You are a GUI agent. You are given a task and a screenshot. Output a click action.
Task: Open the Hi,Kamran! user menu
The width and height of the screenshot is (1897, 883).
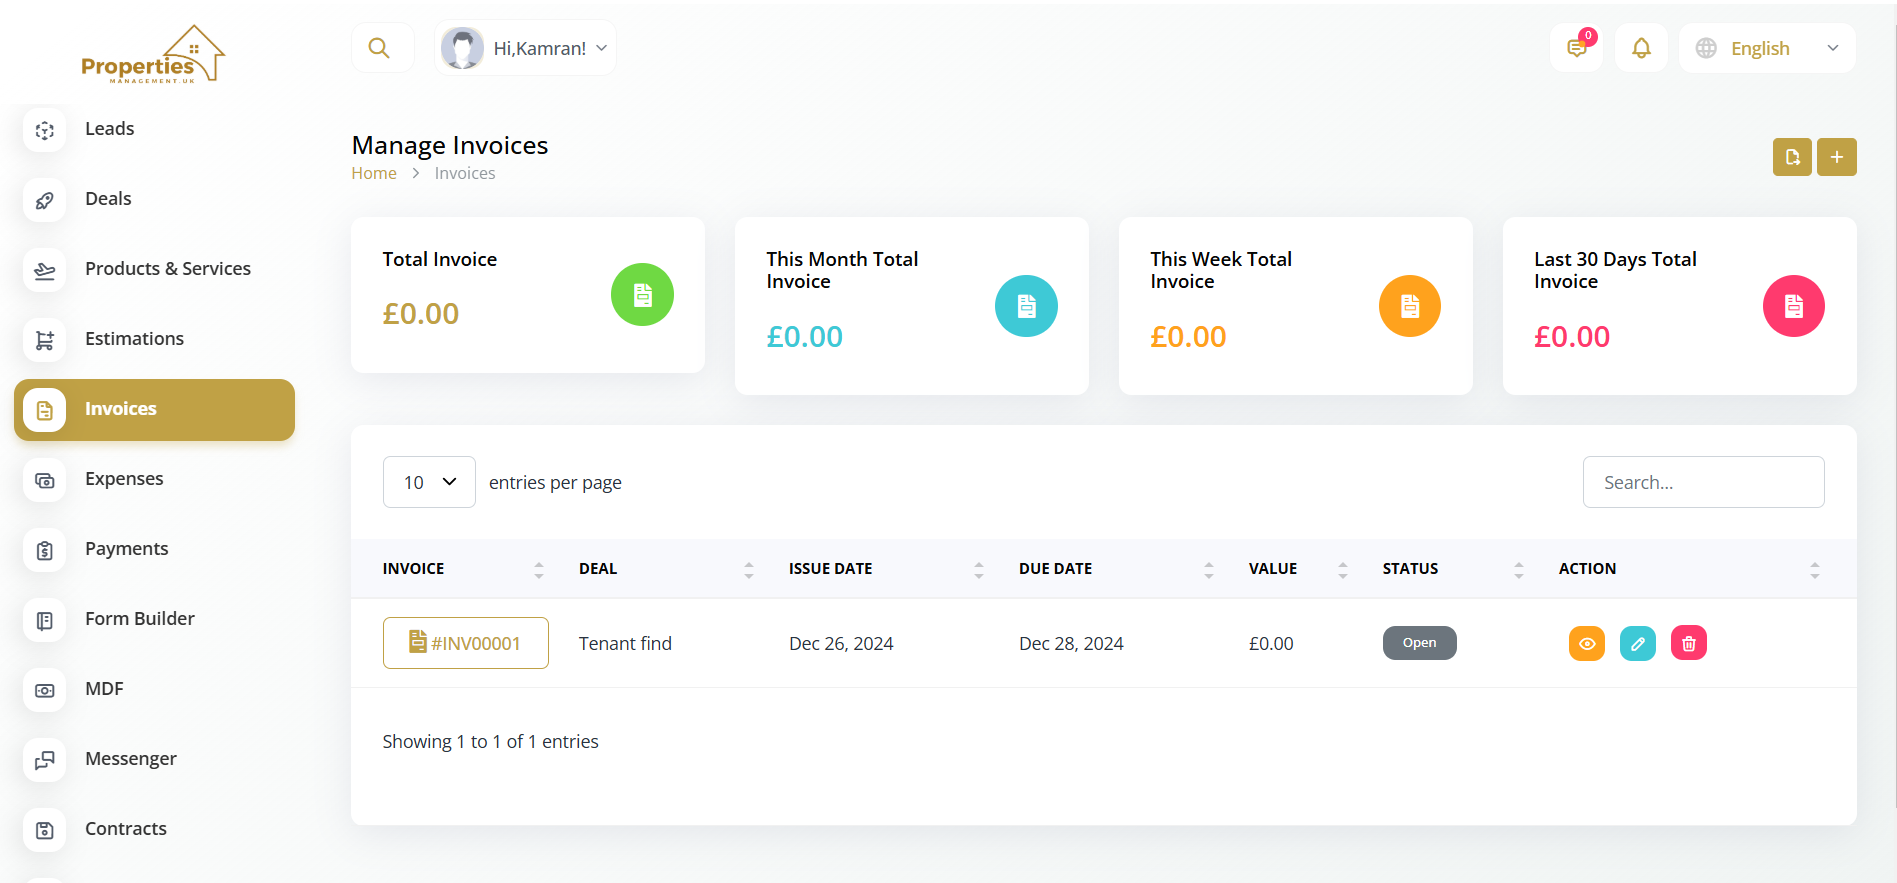point(526,48)
